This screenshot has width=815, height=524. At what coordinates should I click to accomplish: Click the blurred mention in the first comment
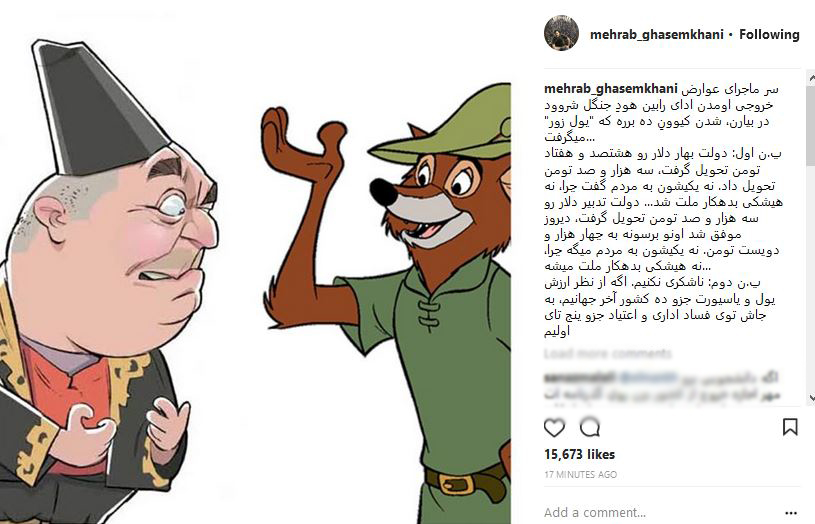tap(649, 378)
